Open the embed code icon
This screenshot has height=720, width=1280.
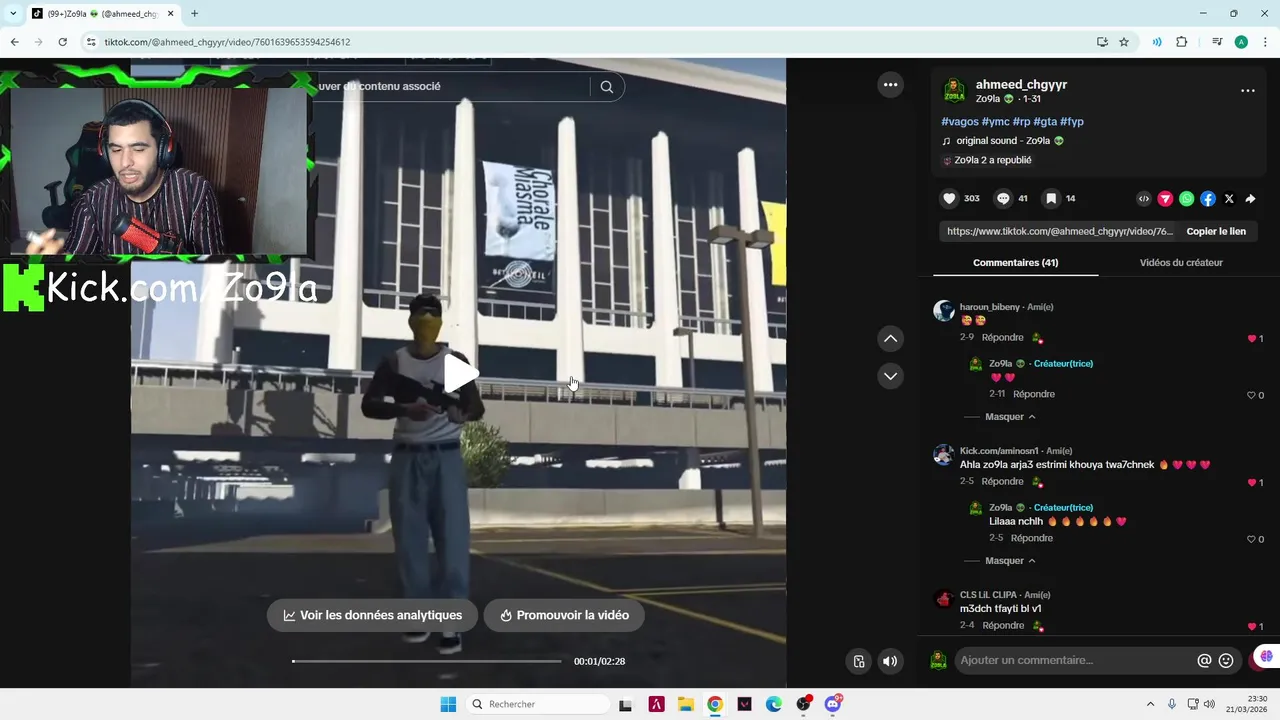click(x=1144, y=199)
